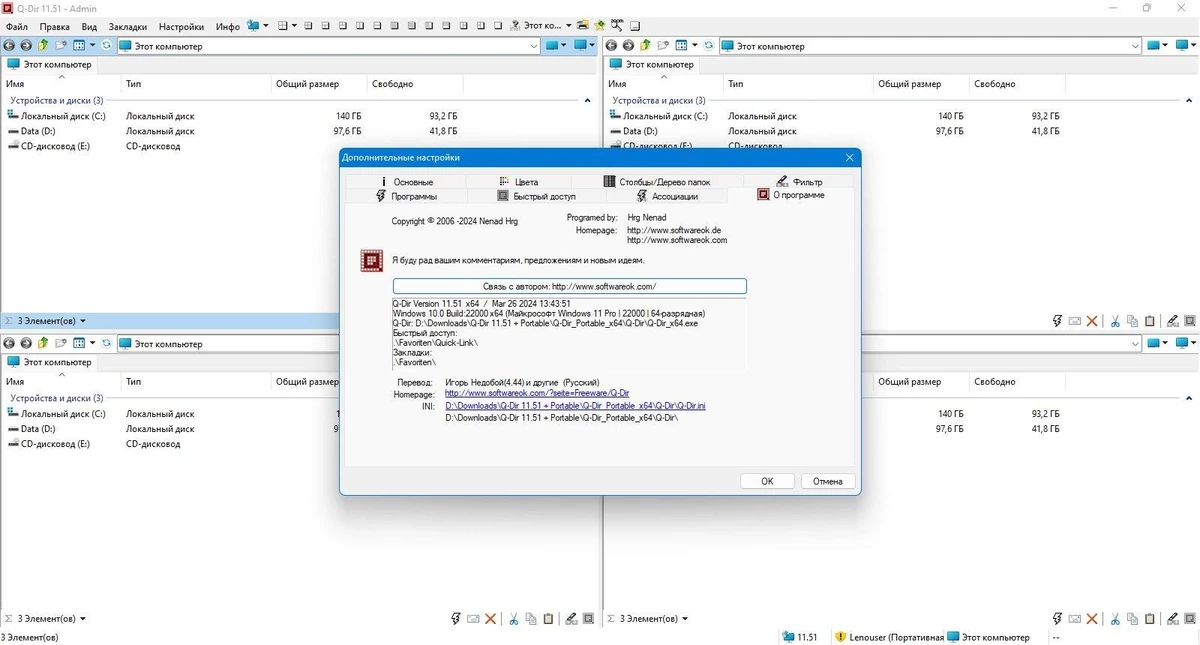
Task: Click mail icon in bottom-left pane status bar
Action: tap(473, 619)
